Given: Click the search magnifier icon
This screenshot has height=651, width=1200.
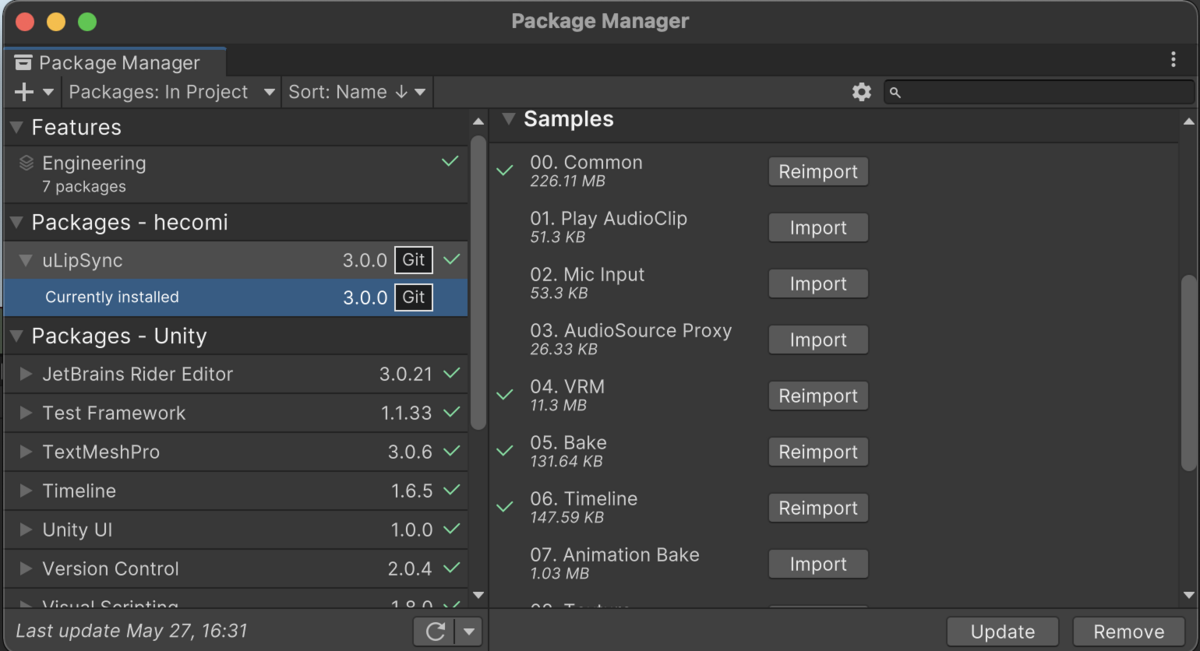Looking at the screenshot, I should [x=896, y=92].
